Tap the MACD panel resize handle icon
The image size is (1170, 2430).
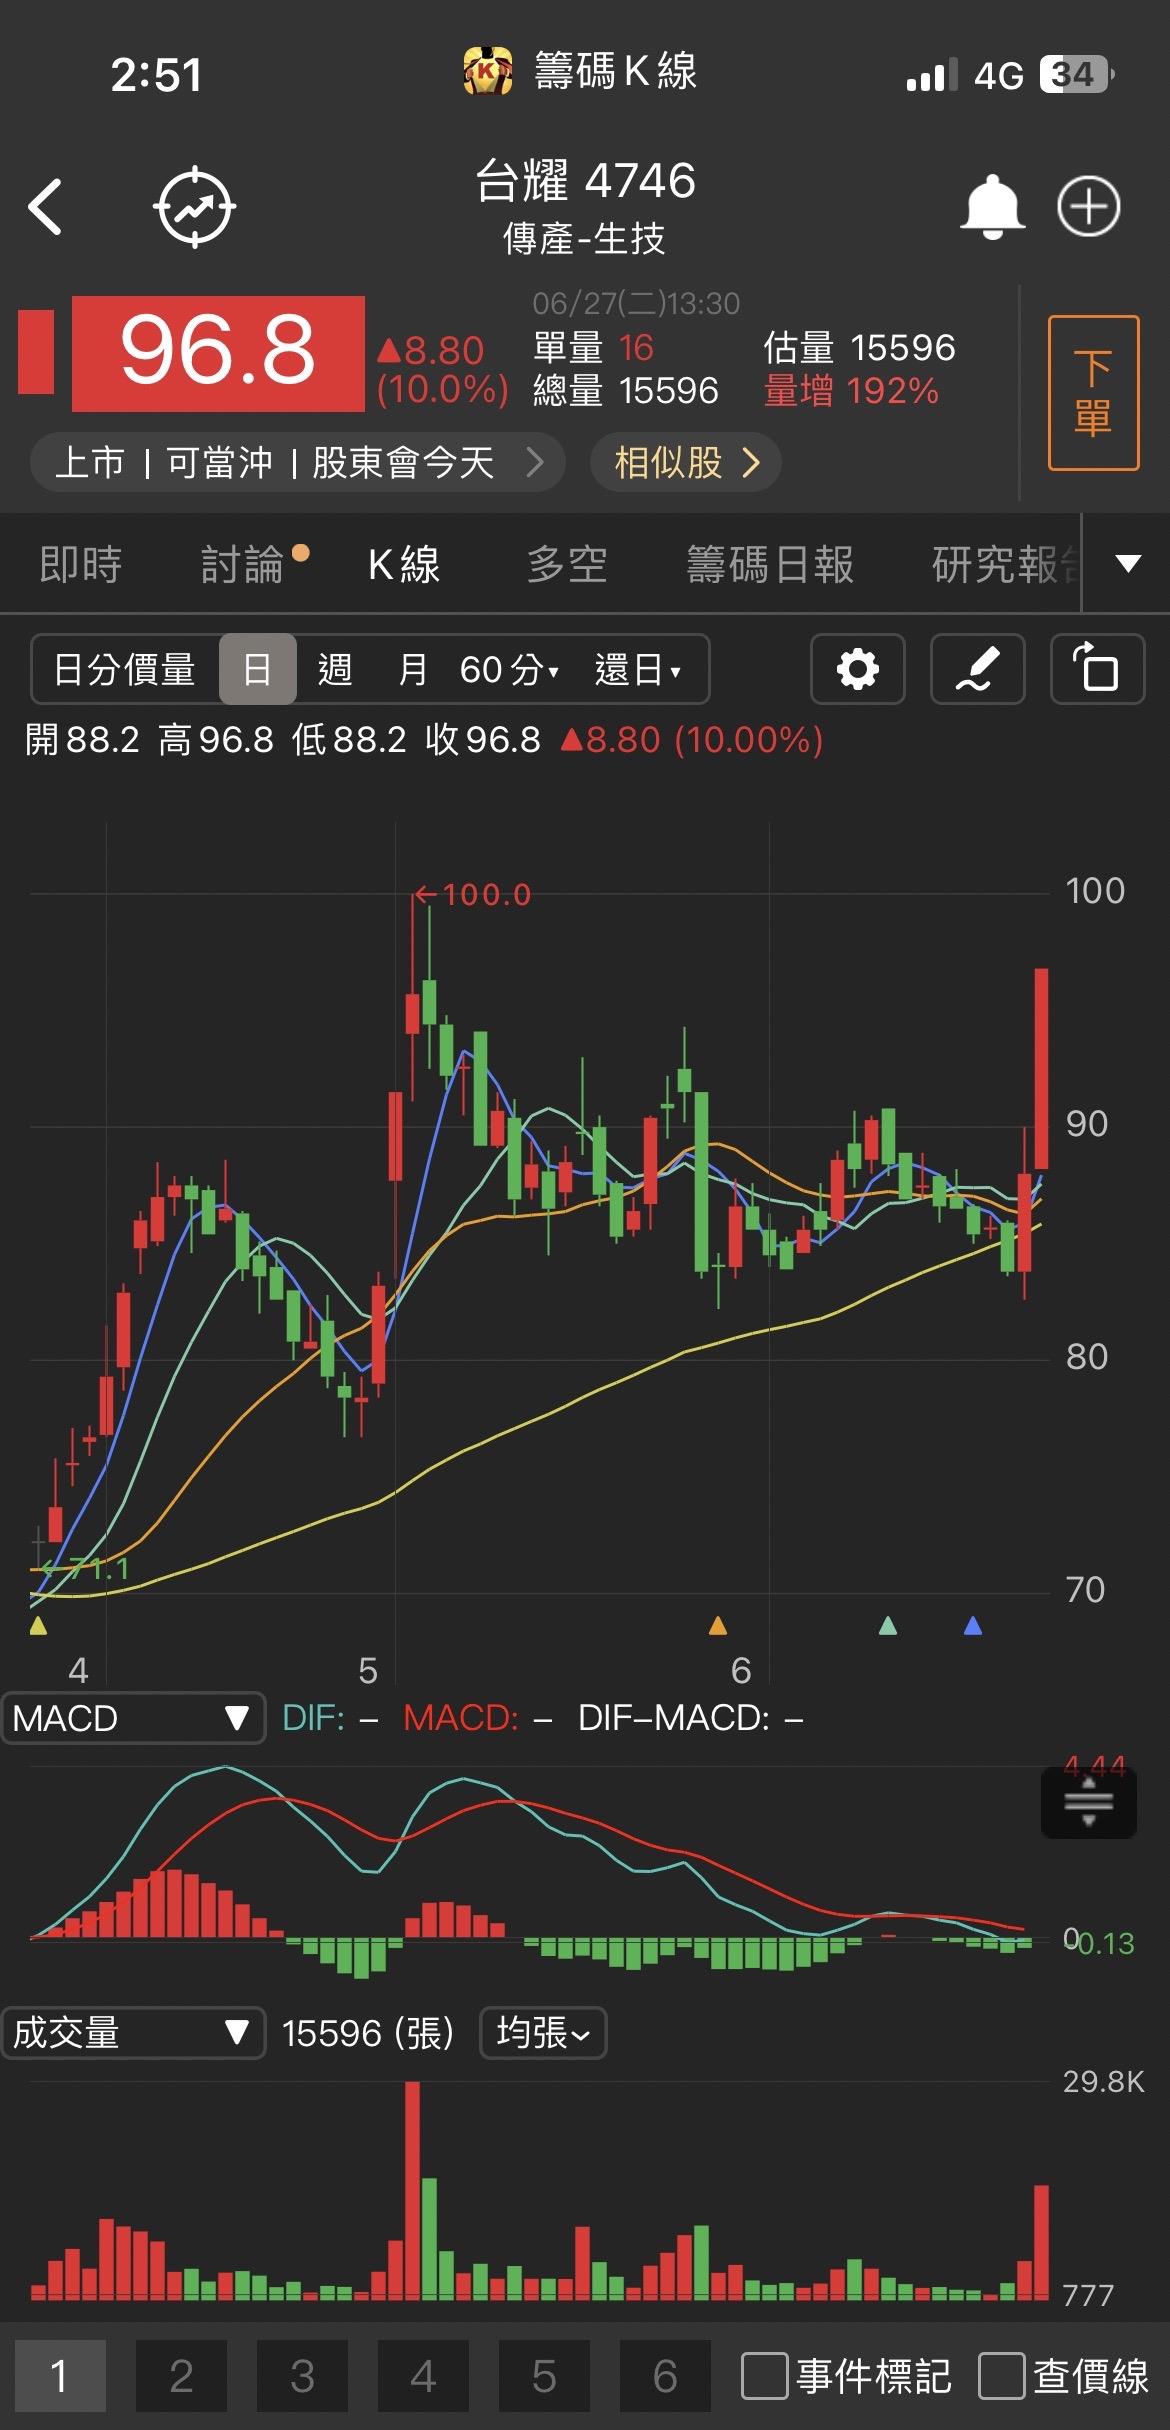point(1089,1802)
